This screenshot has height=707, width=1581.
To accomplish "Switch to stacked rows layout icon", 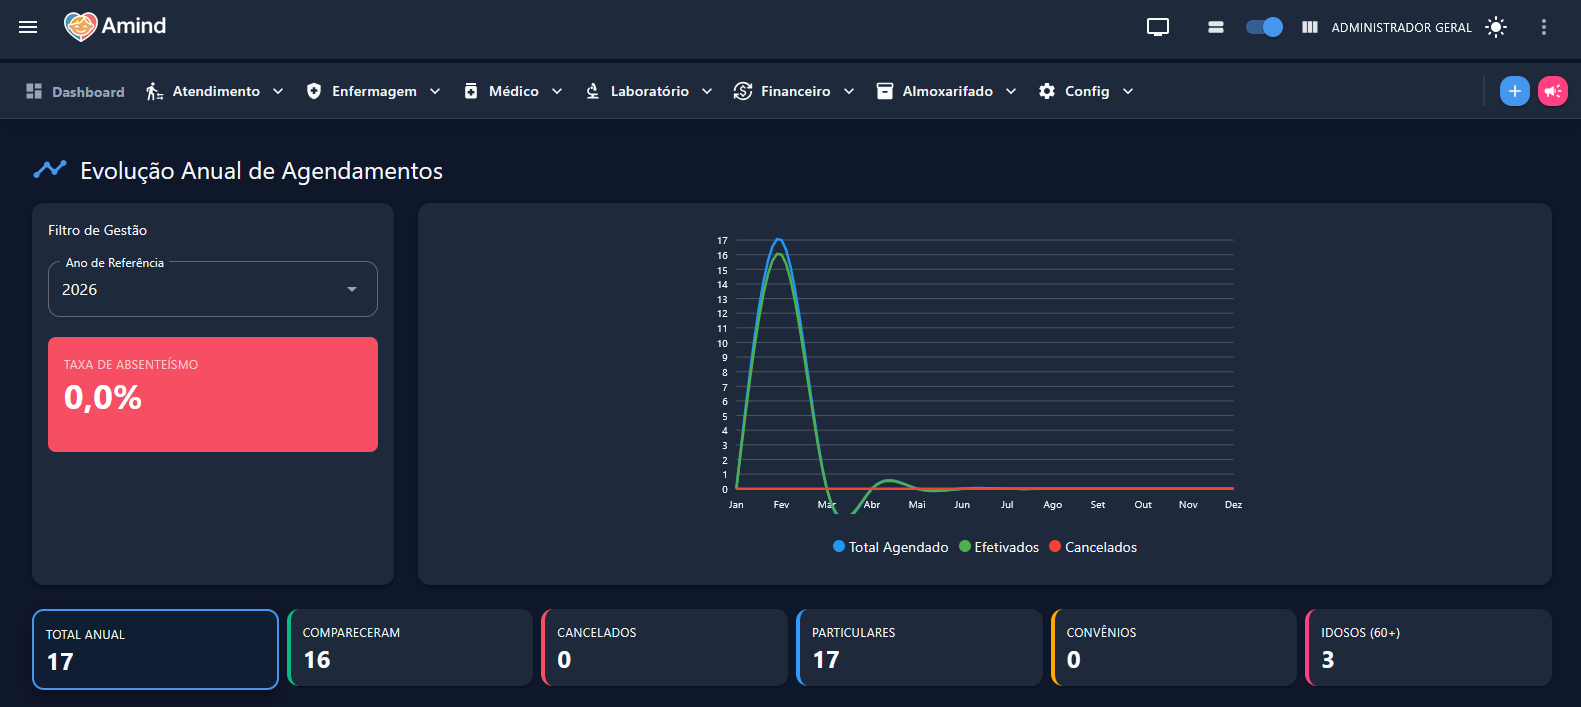I will (x=1216, y=27).
